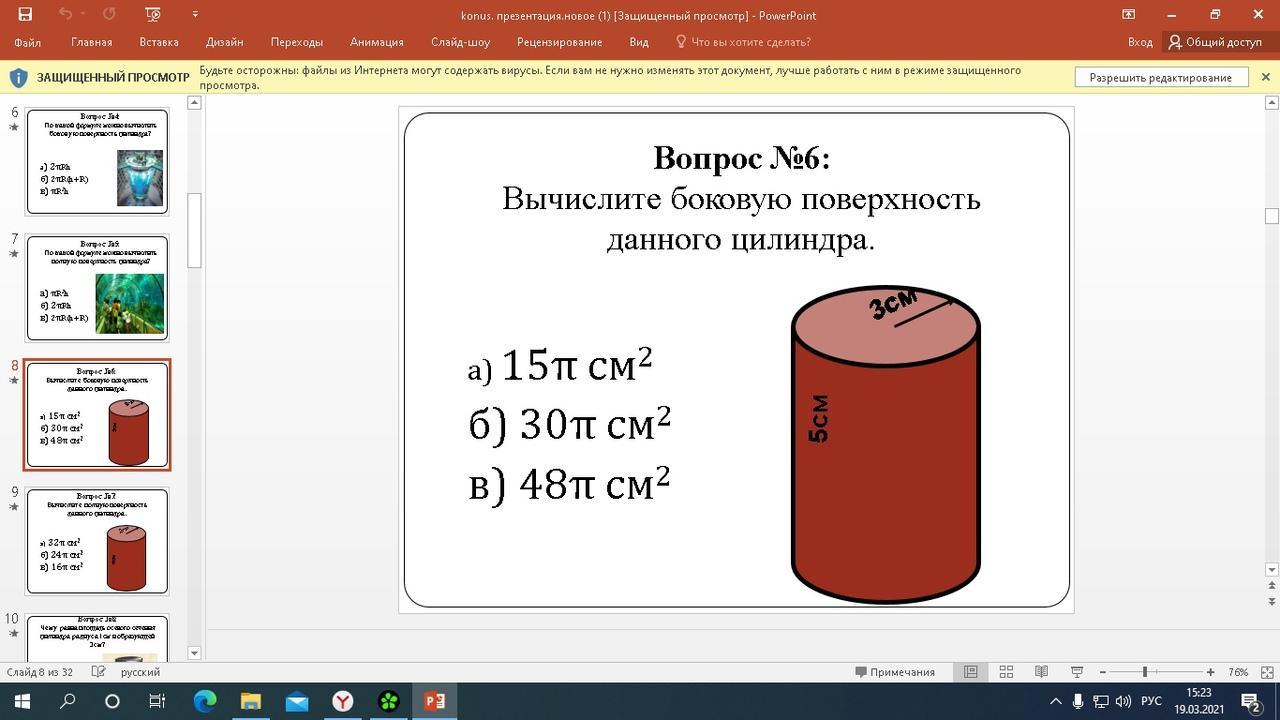Click the zoom in plus button
The height and width of the screenshot is (720, 1280).
1210,672
